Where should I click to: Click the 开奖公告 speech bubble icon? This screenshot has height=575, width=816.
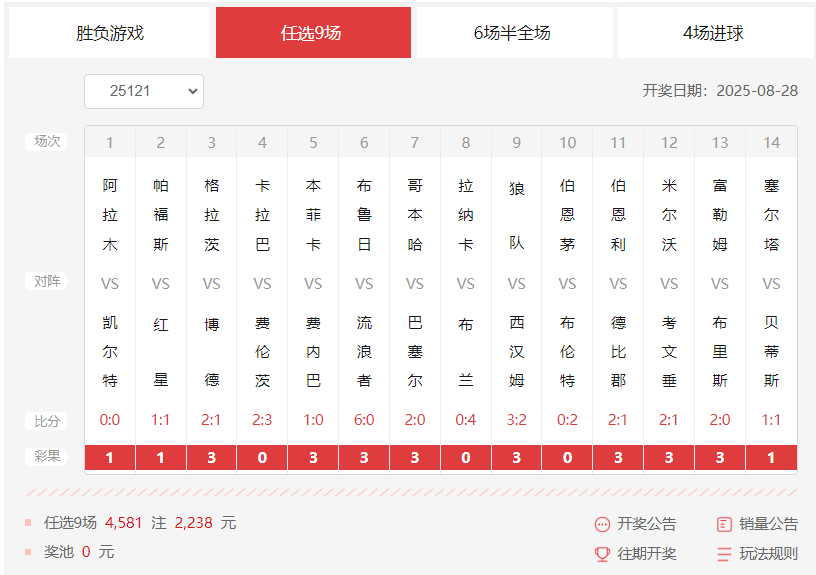[x=602, y=524]
